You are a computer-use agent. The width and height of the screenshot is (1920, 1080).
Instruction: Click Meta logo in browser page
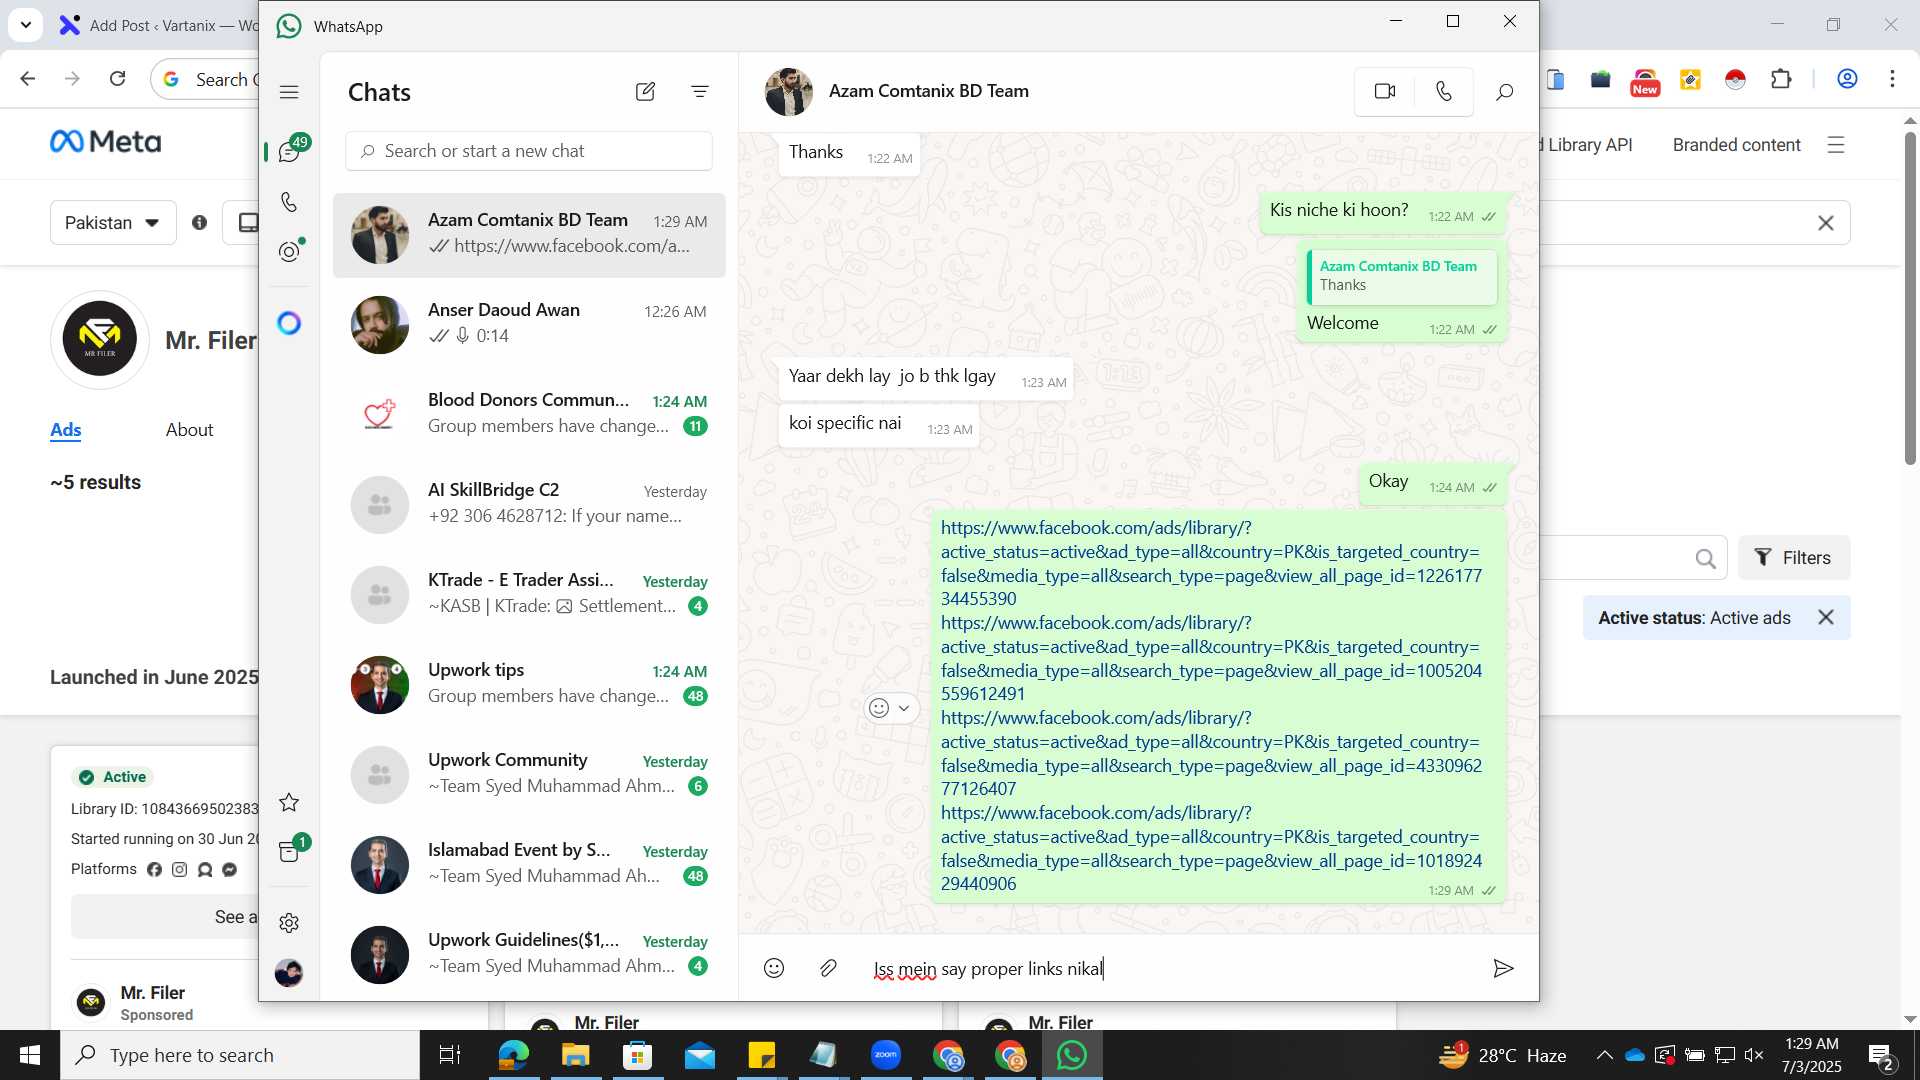105,142
